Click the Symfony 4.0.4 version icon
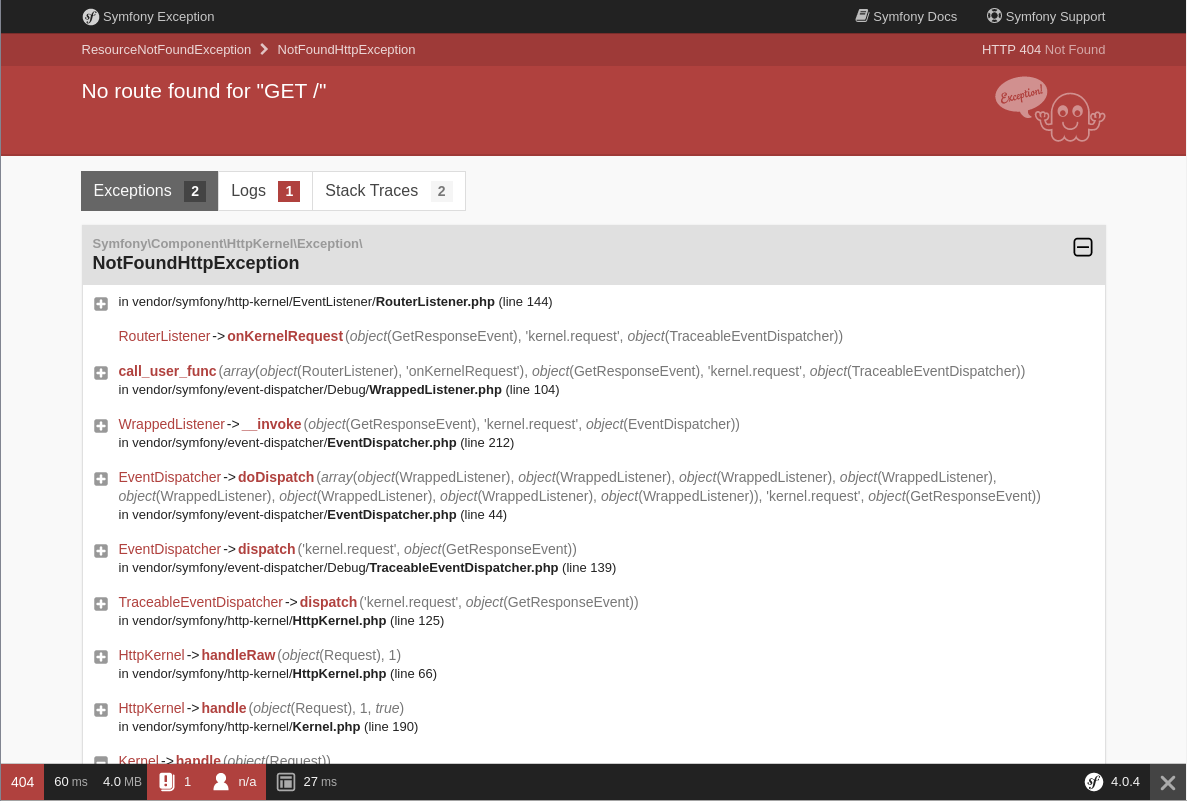This screenshot has height=801, width=1187. point(1094,782)
